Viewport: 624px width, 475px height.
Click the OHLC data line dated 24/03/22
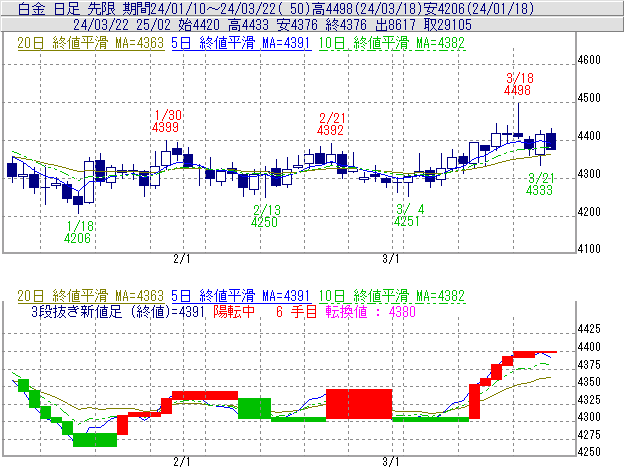(272, 25)
